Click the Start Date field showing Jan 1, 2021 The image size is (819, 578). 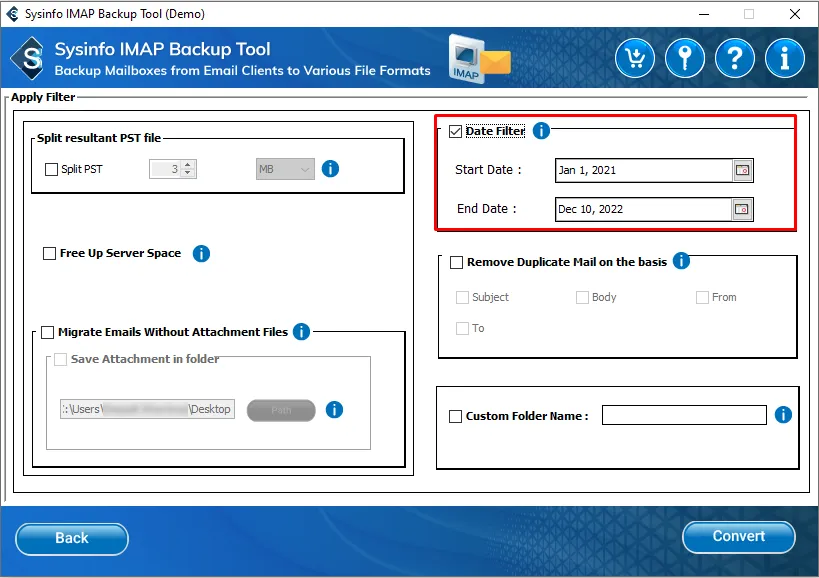tap(644, 170)
